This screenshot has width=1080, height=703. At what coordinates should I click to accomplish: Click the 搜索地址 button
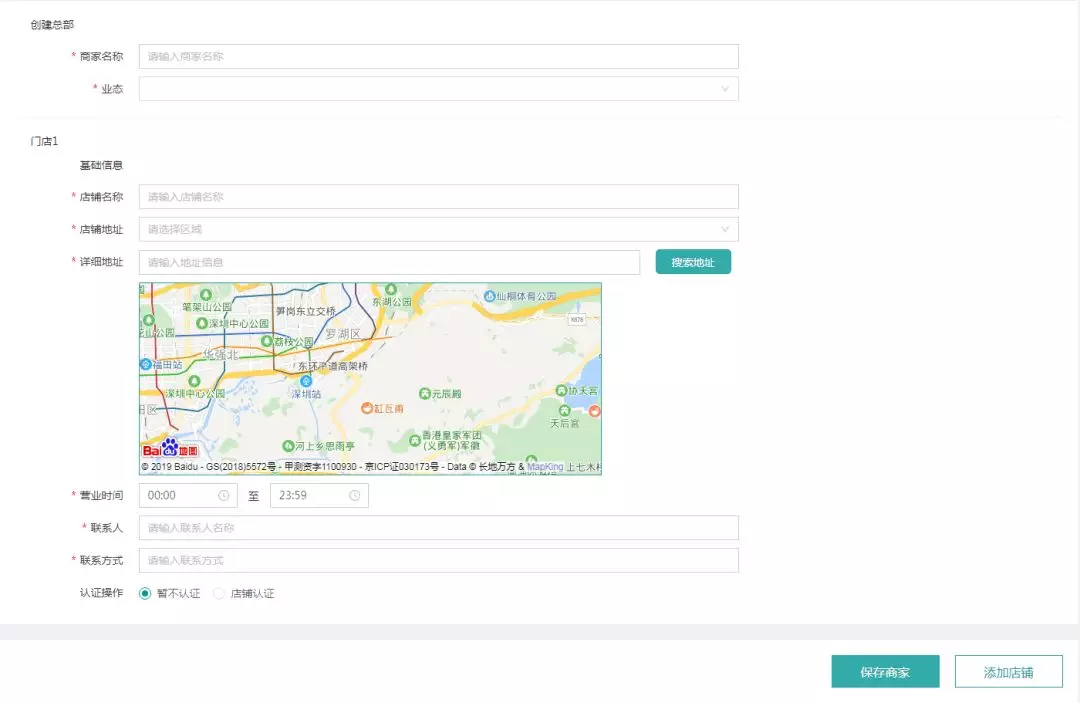pos(693,262)
